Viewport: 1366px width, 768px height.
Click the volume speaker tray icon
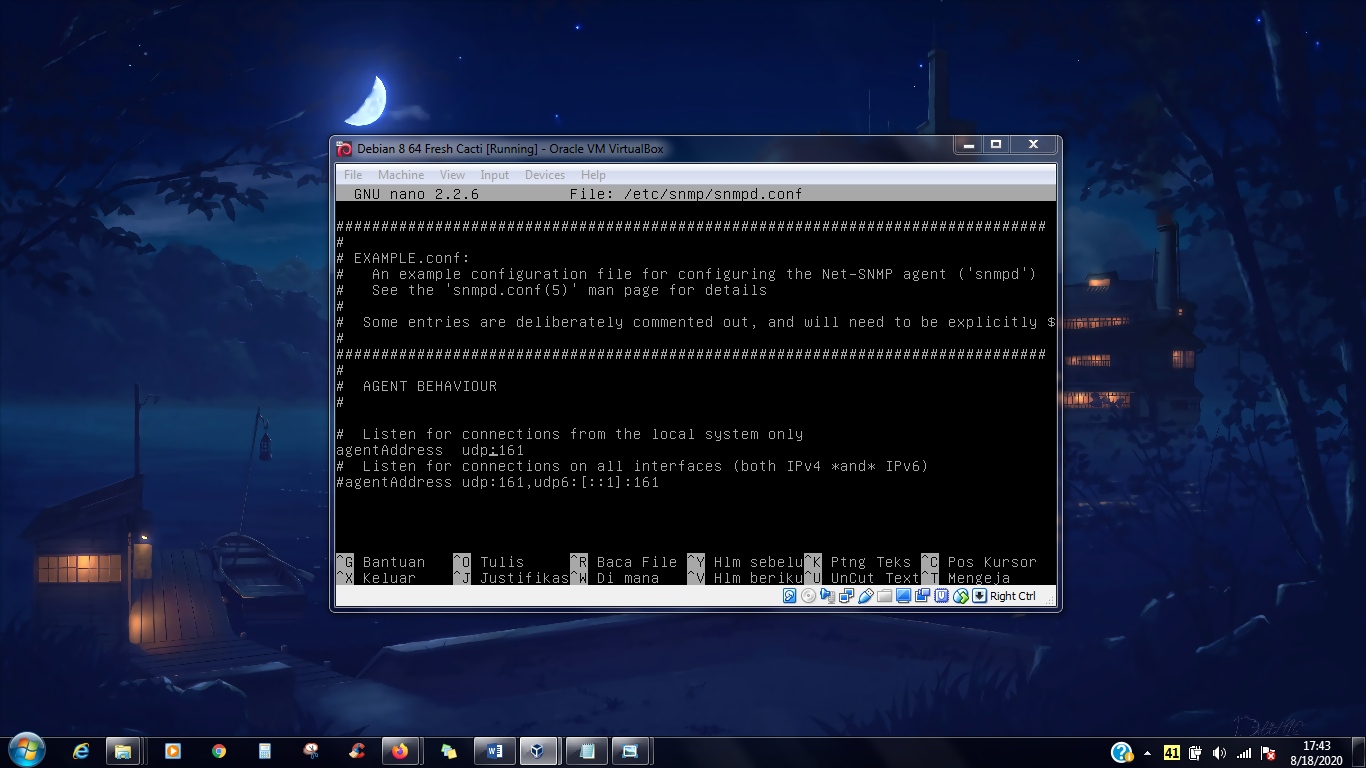point(1219,752)
